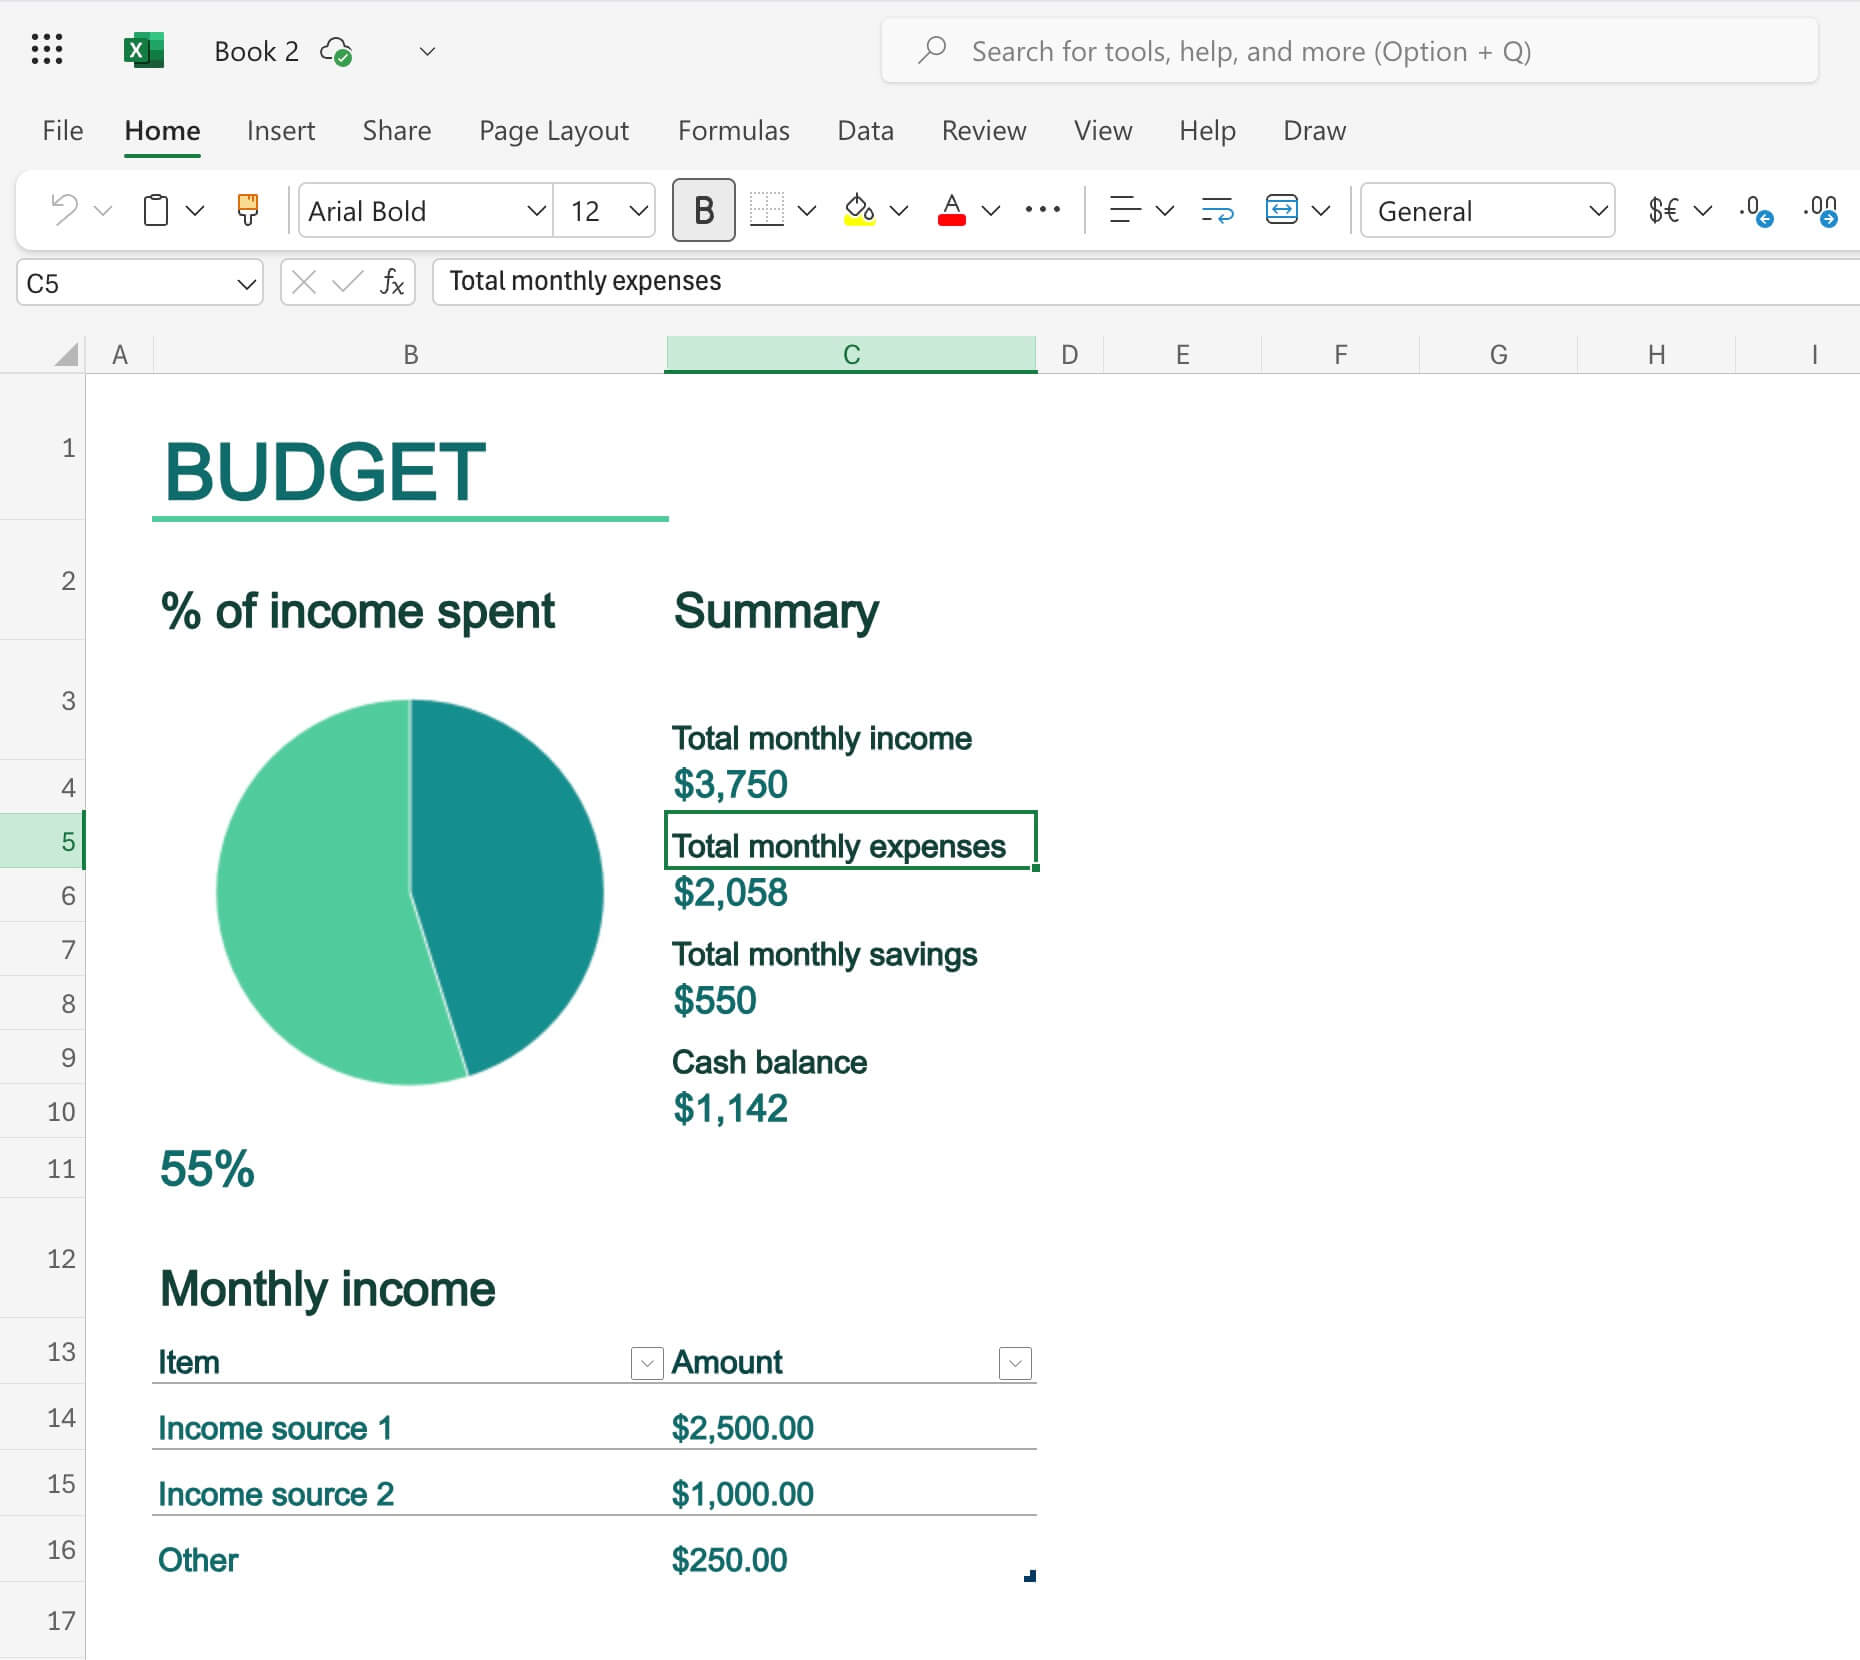Switch to the Formulas tab
The image size is (1860, 1660).
click(x=733, y=130)
